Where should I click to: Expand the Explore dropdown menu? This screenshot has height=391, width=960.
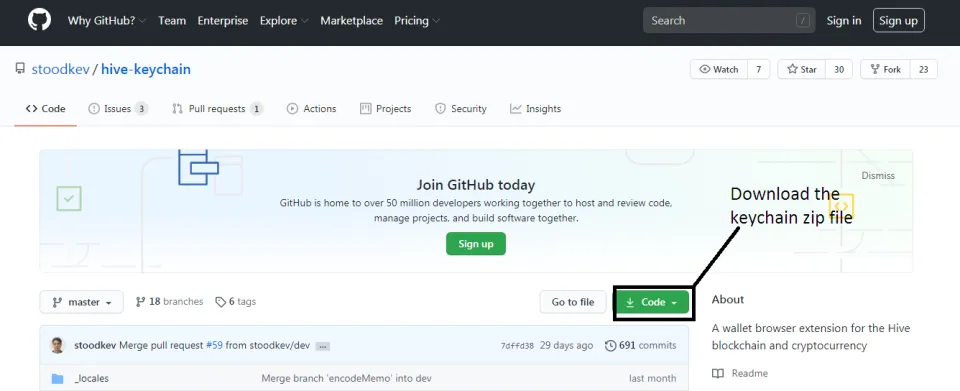[284, 20]
